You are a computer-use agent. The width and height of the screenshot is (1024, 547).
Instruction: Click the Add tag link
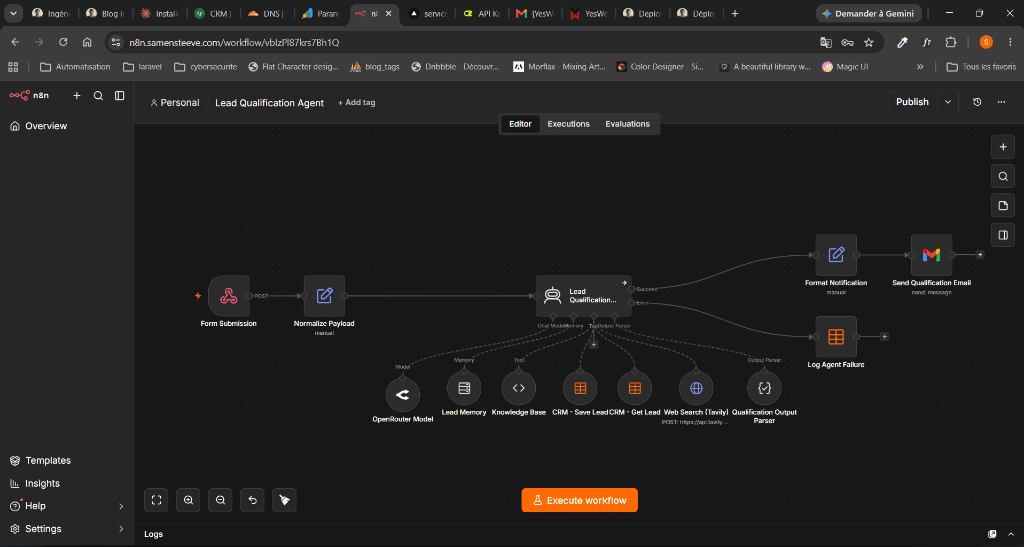pos(357,102)
